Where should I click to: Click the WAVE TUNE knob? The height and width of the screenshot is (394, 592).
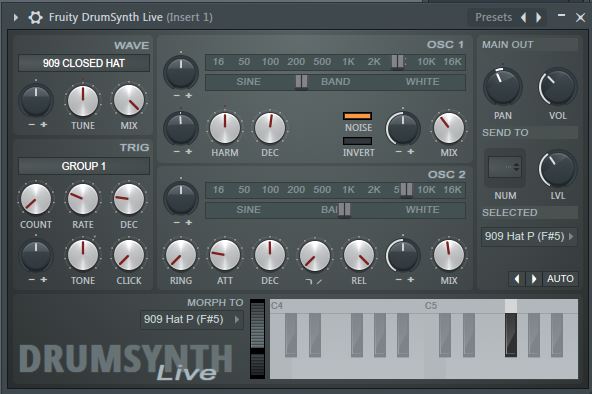[83, 100]
